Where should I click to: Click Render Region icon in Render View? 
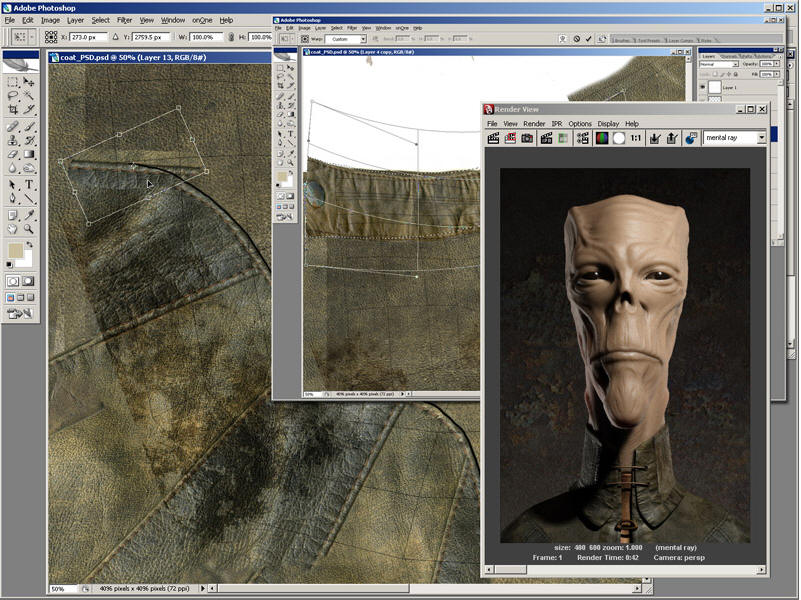click(510, 138)
